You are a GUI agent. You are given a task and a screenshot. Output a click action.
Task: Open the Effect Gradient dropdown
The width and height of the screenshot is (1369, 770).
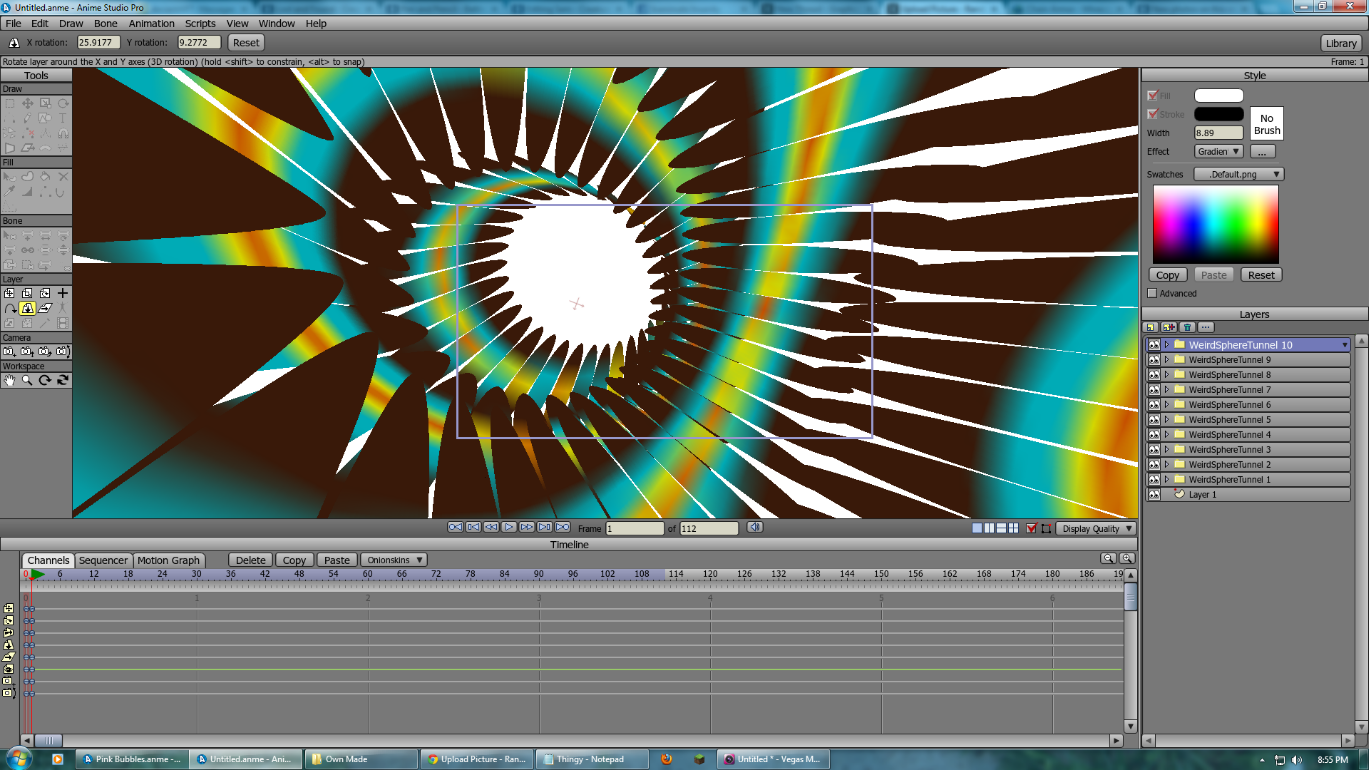[1219, 151]
